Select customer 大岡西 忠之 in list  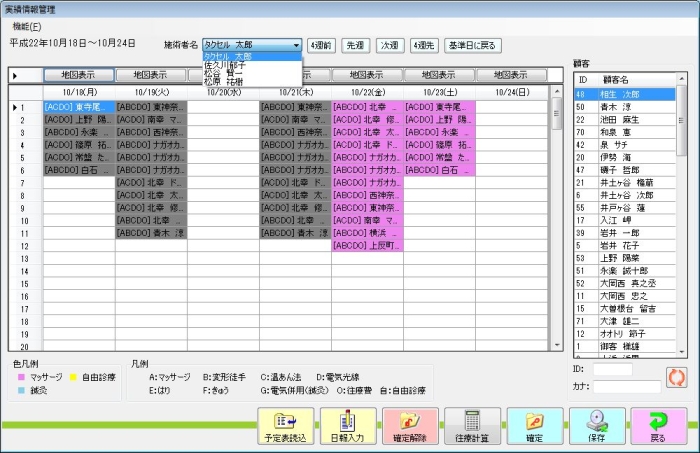pos(625,296)
